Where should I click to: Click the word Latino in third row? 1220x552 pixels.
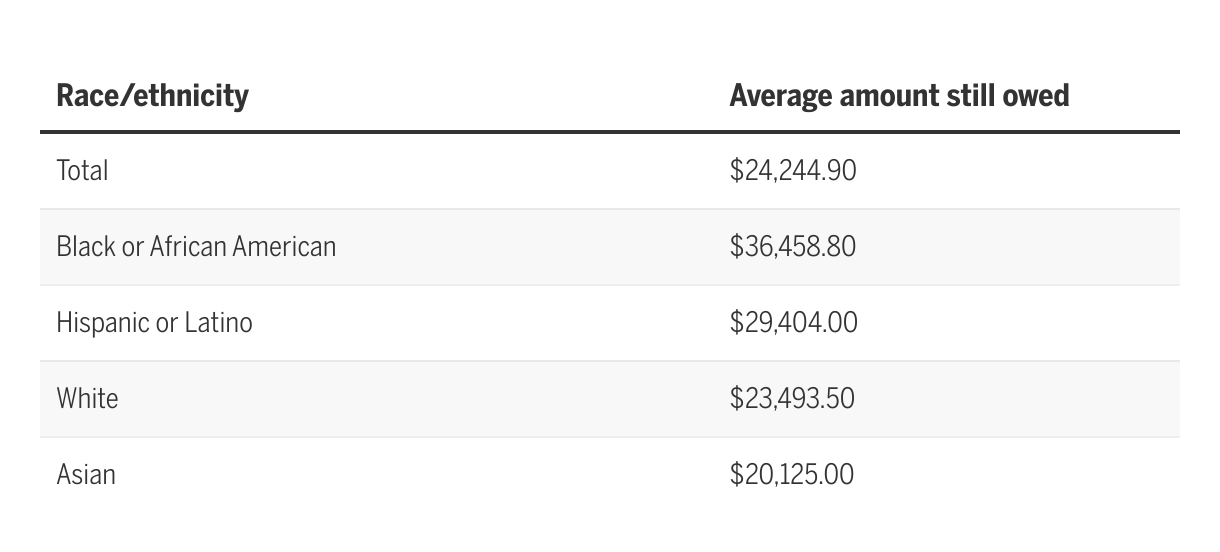coord(218,323)
